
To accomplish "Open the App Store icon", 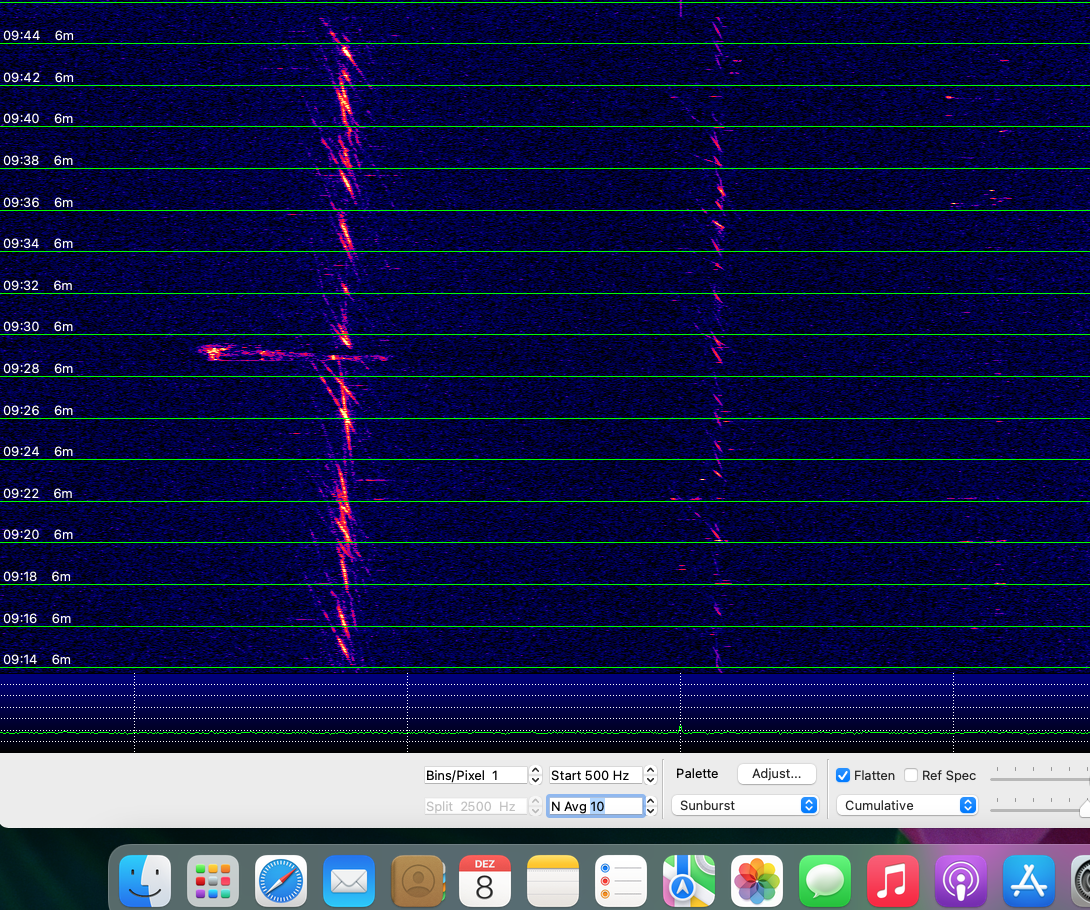I will [x=1029, y=881].
